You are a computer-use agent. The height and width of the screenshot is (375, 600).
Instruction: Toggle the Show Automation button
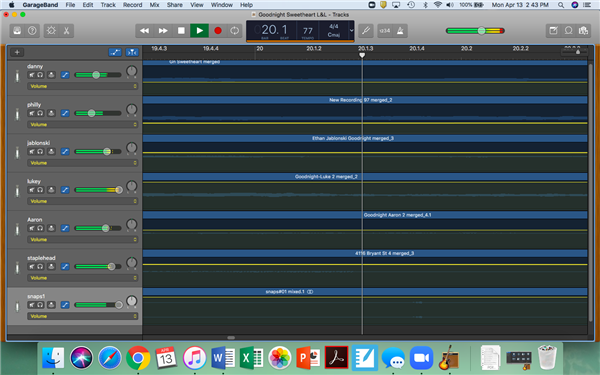(115, 52)
